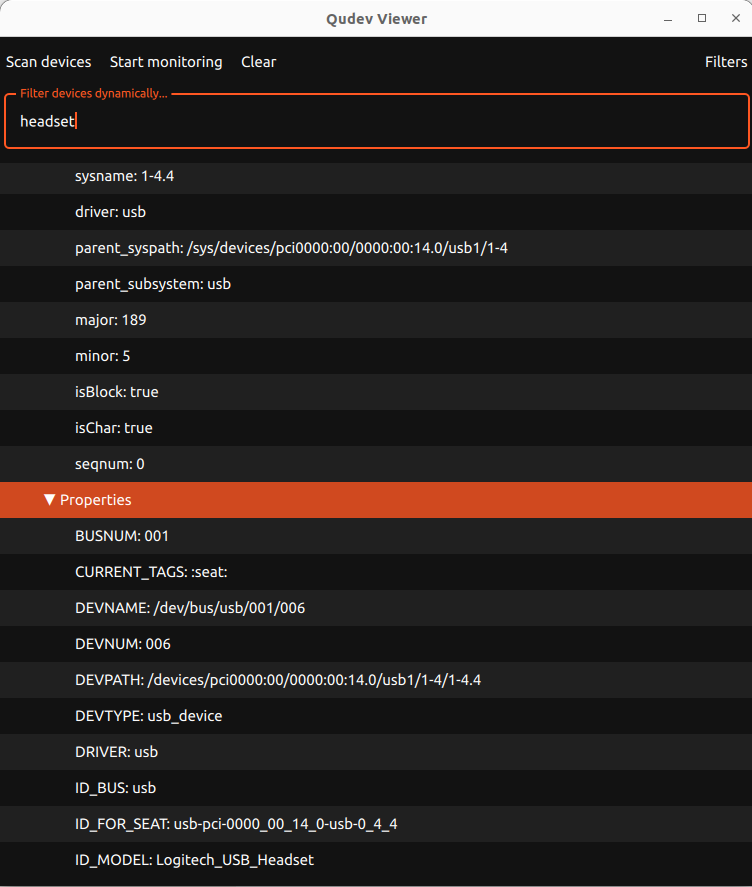Click the isChar: true row
This screenshot has width=752, height=887.
pos(114,428)
